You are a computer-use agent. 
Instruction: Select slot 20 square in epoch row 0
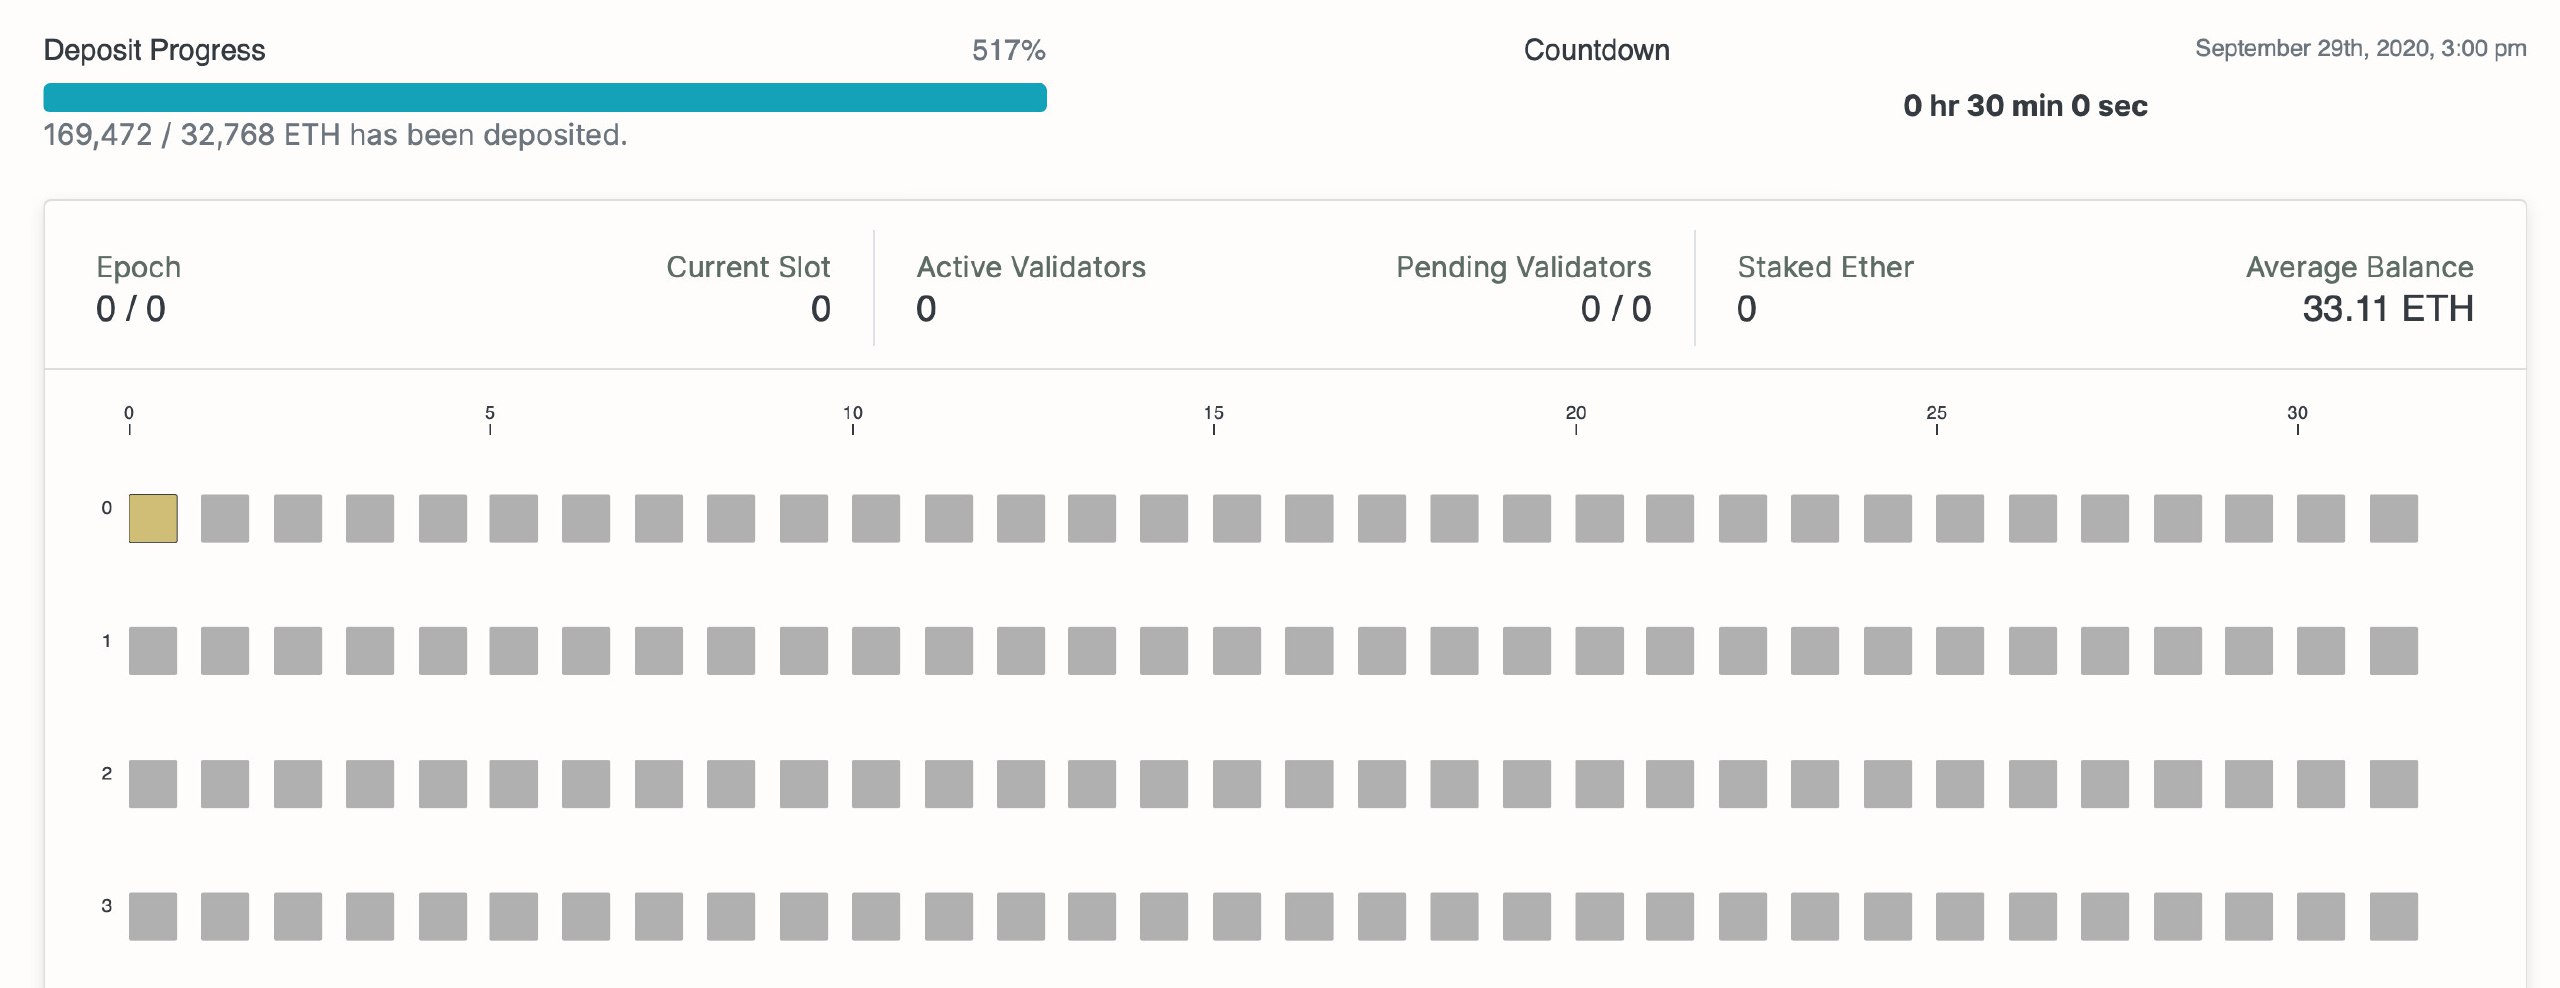(1599, 518)
